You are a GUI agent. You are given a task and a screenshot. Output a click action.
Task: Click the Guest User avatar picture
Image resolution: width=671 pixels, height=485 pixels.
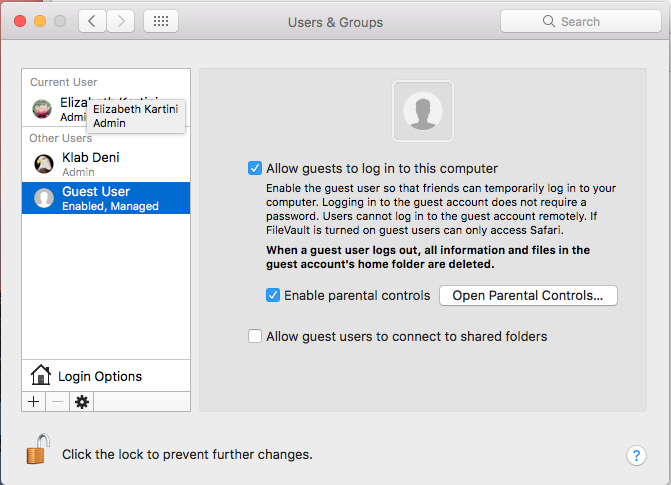[x=423, y=111]
